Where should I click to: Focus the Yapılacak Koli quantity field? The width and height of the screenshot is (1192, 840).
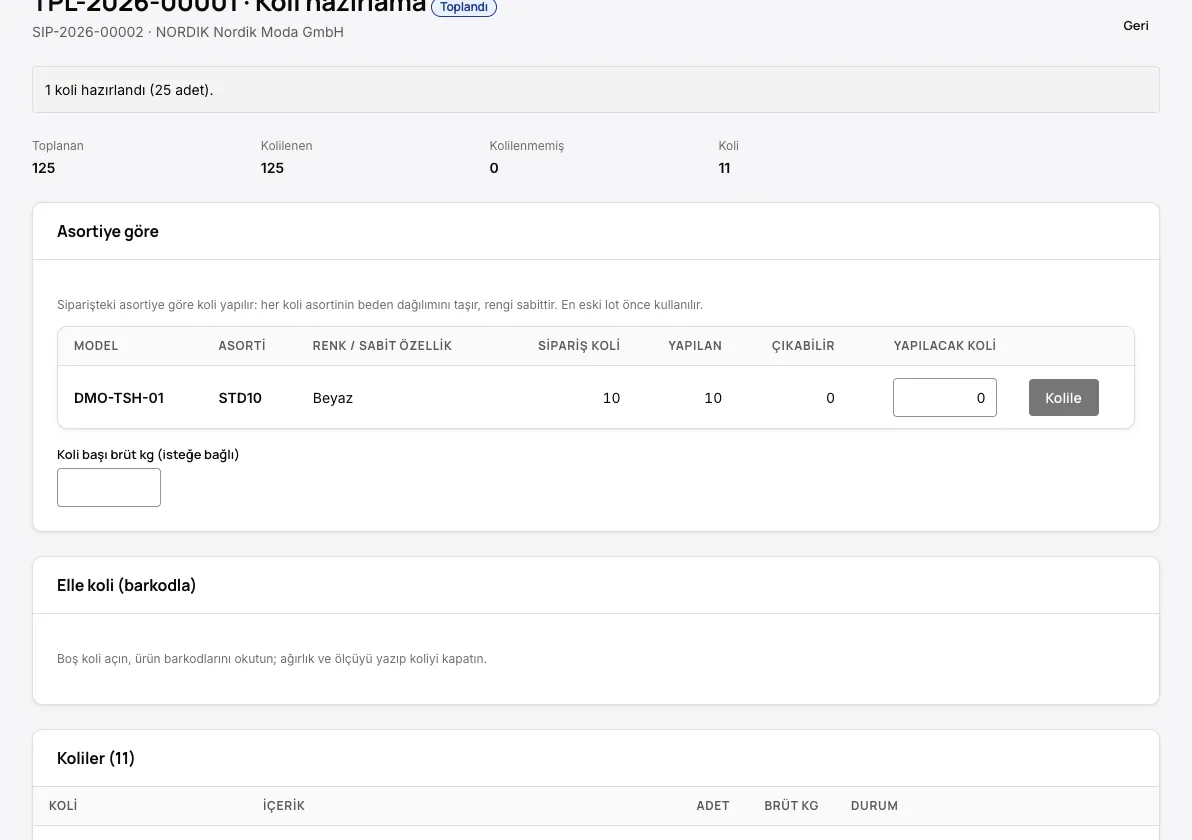point(945,398)
